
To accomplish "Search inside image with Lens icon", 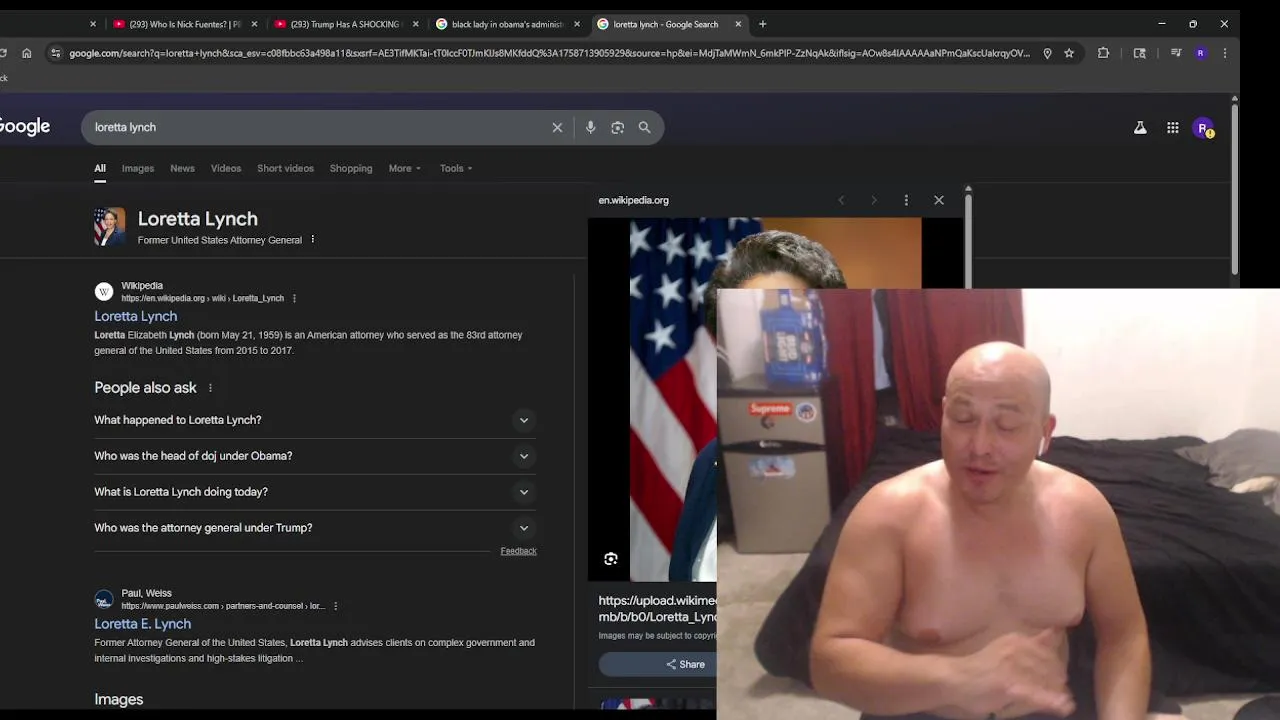I will click(x=611, y=559).
